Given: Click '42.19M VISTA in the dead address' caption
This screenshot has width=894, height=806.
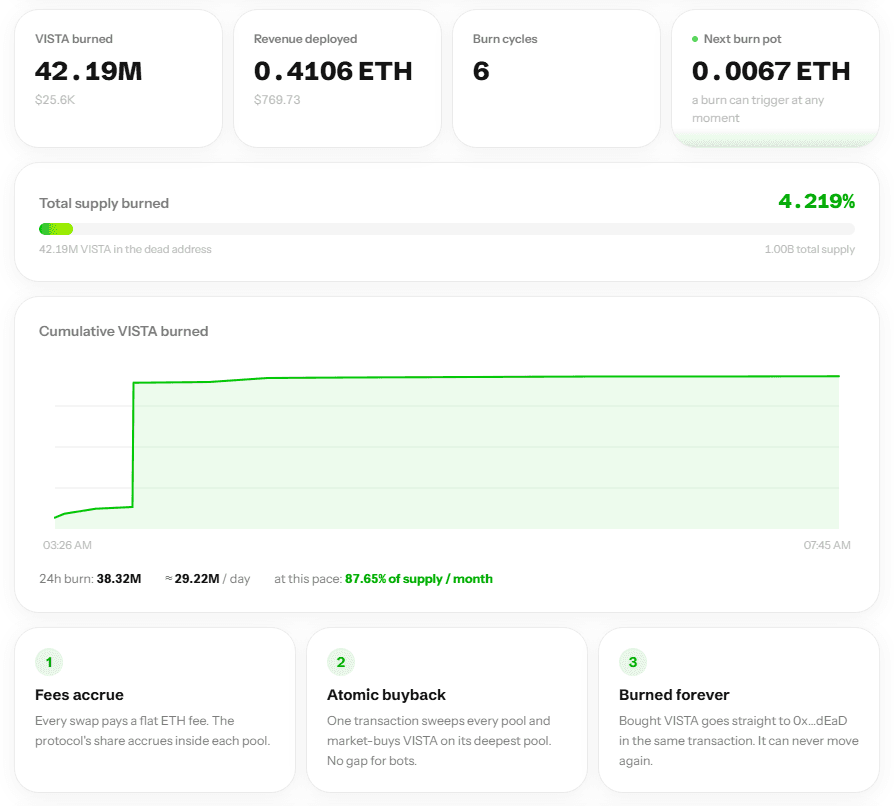Looking at the screenshot, I should pos(125,249).
